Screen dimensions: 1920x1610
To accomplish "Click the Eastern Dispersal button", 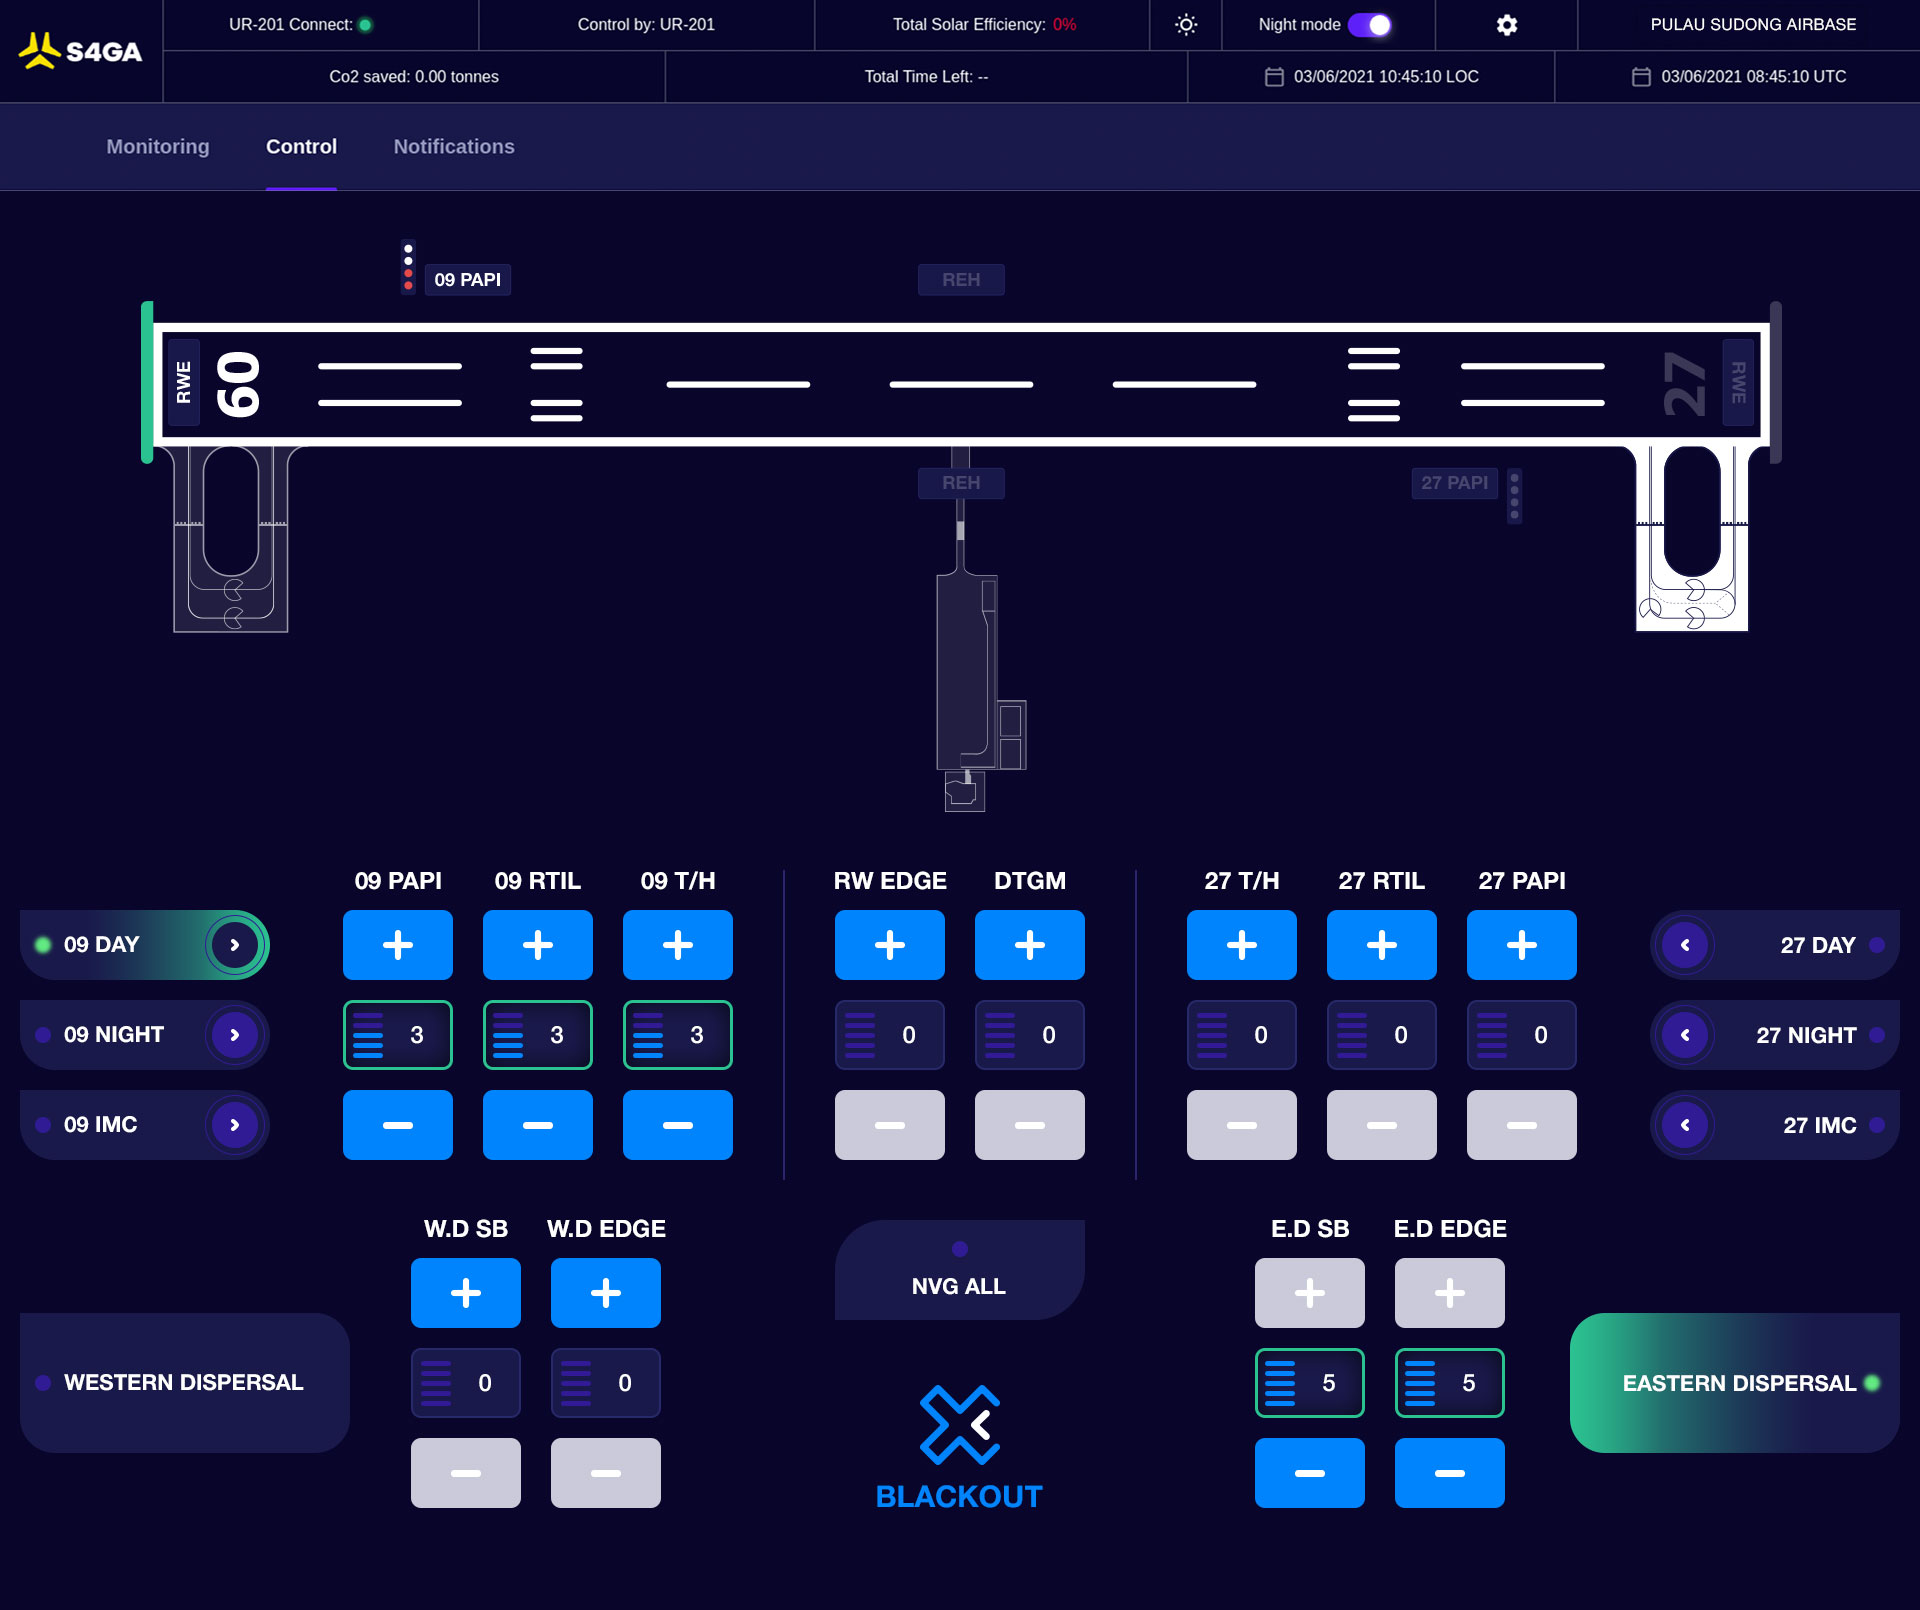I will pyautogui.click(x=1735, y=1383).
